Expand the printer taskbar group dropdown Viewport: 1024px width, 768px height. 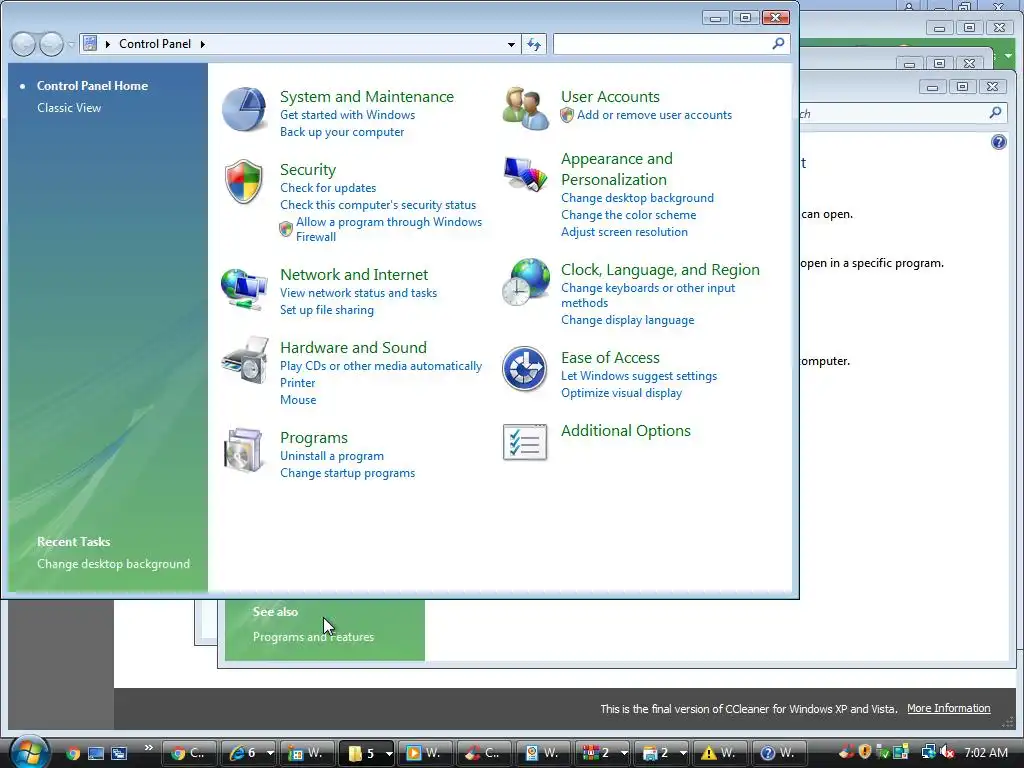[x=682, y=753]
